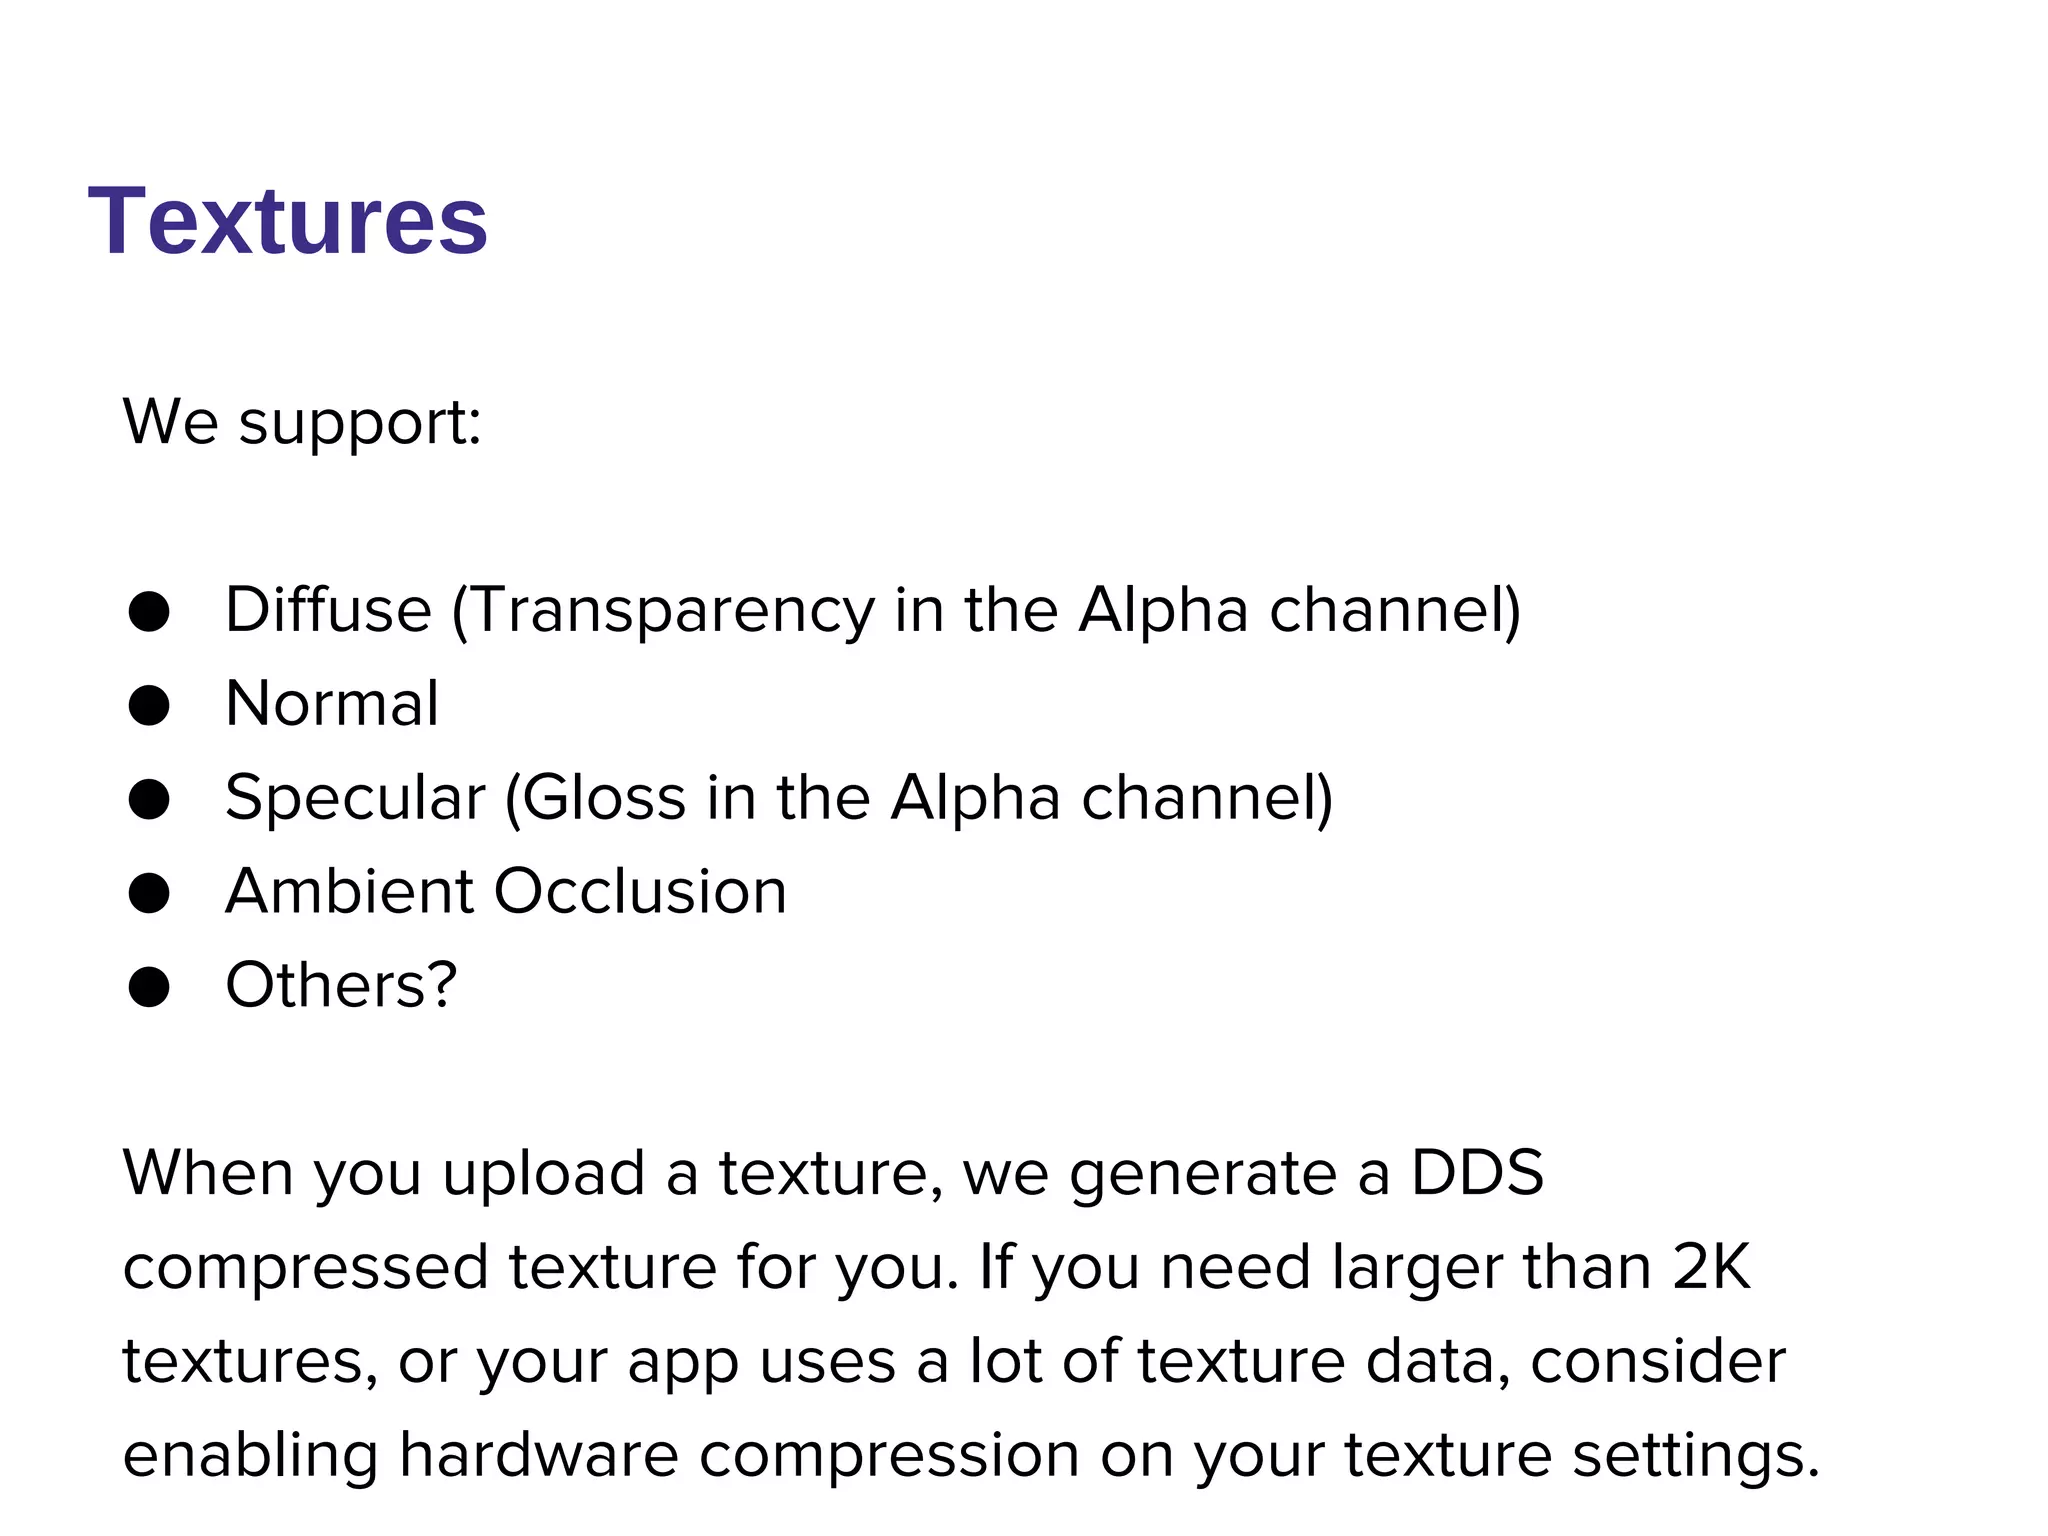Image resolution: width=2048 pixels, height=1536 pixels.
Task: Click the bullet dot before Others?
Action: (x=149, y=987)
